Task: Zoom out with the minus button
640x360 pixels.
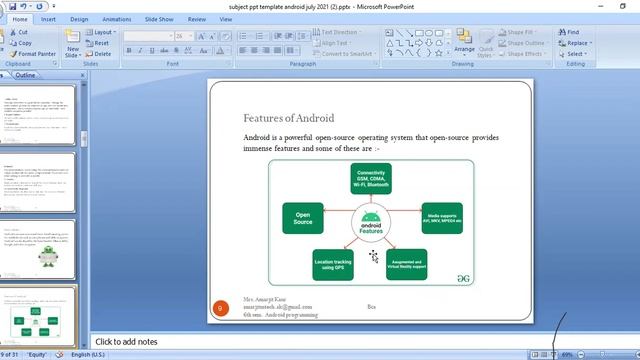Action: point(581,355)
